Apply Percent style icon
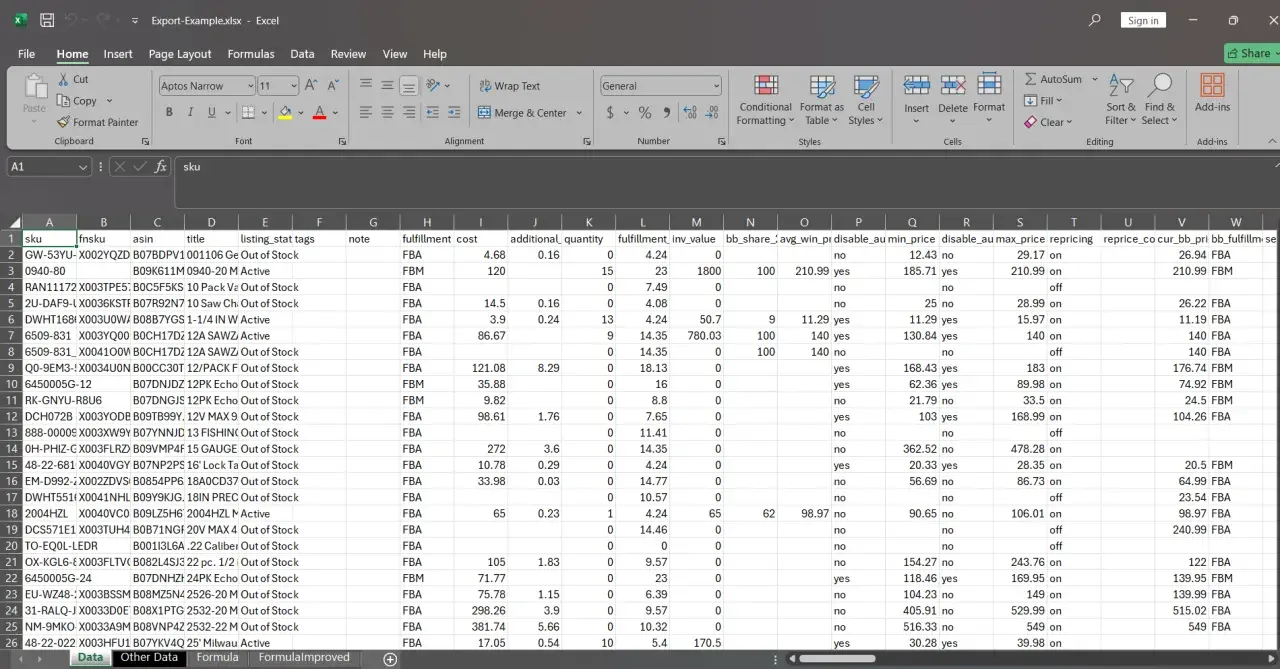1280x669 pixels. pyautogui.click(x=645, y=113)
